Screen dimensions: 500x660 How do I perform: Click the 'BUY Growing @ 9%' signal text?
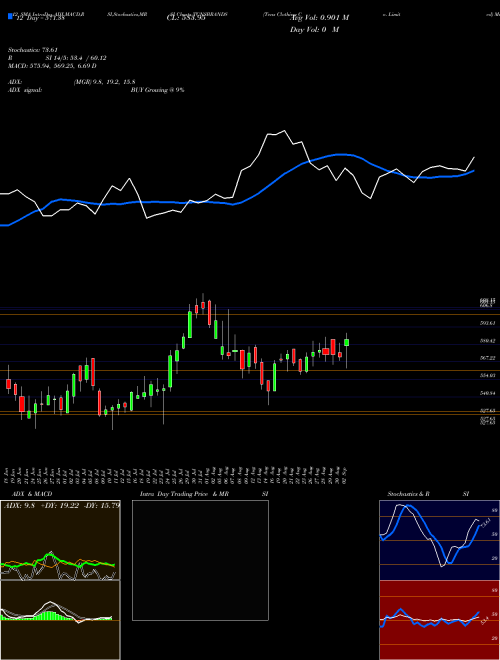point(157,90)
